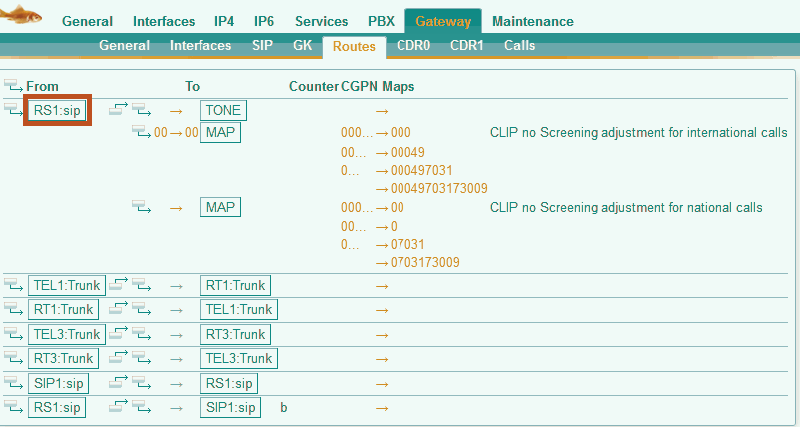Click insert-below icon in RS1:sip to SIP1:sip route
This screenshot has height=427, width=800.
(x=118, y=407)
